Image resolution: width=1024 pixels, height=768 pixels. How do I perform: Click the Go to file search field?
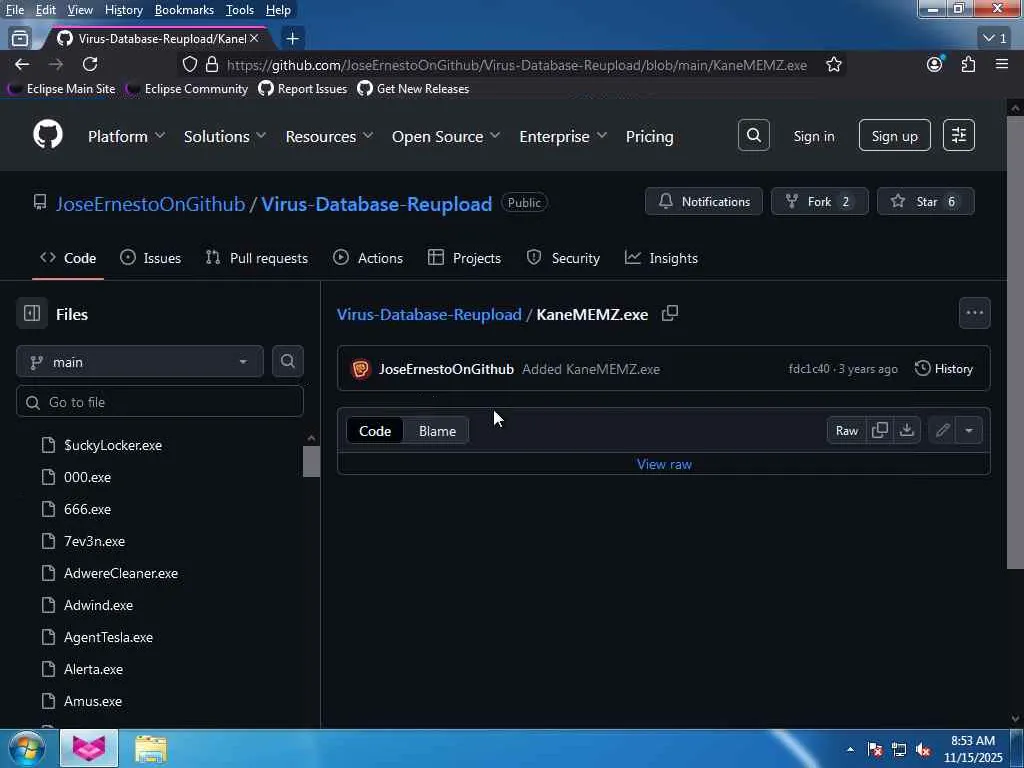pos(159,402)
